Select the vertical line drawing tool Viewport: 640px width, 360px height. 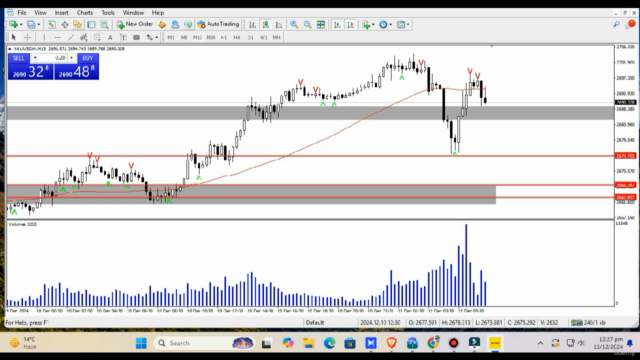tap(44, 37)
